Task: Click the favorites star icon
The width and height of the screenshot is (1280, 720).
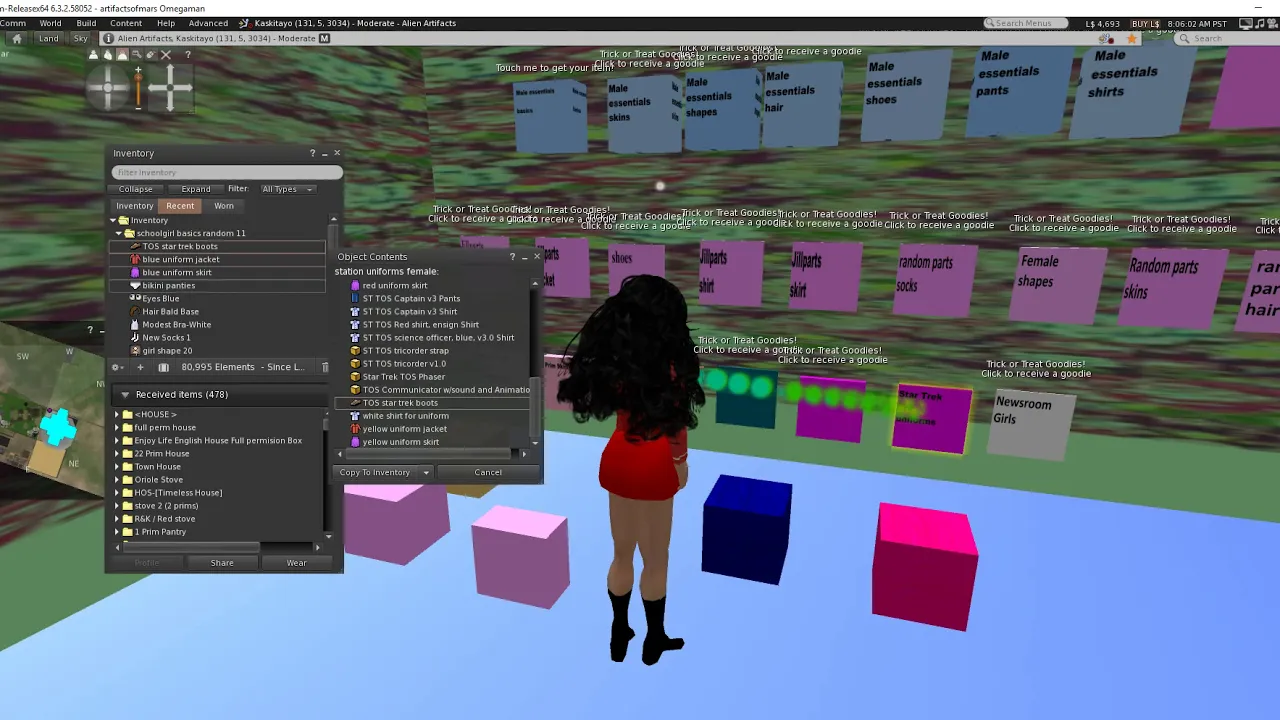Action: pyautogui.click(x=1132, y=38)
